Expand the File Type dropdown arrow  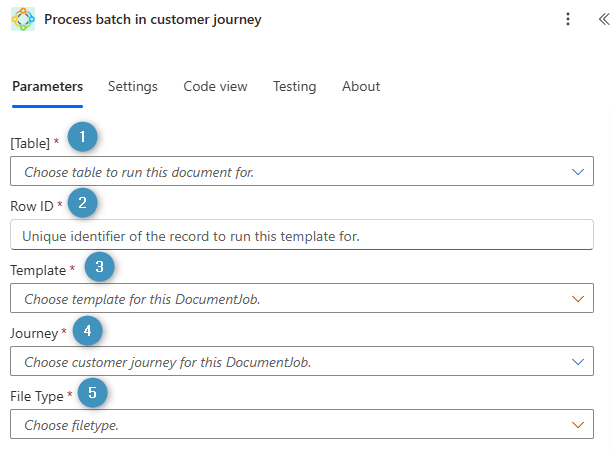[577, 425]
